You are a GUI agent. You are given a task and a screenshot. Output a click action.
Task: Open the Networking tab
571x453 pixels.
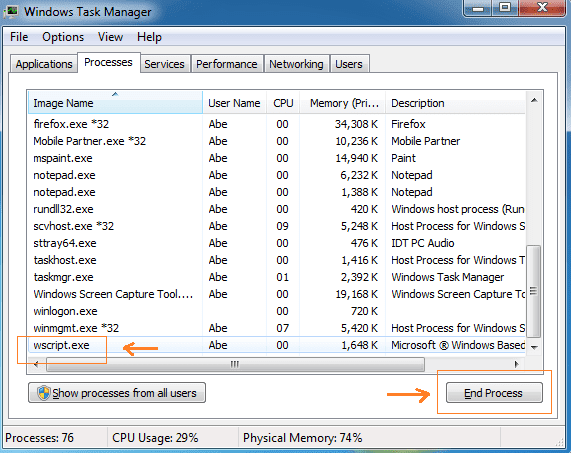(296, 64)
